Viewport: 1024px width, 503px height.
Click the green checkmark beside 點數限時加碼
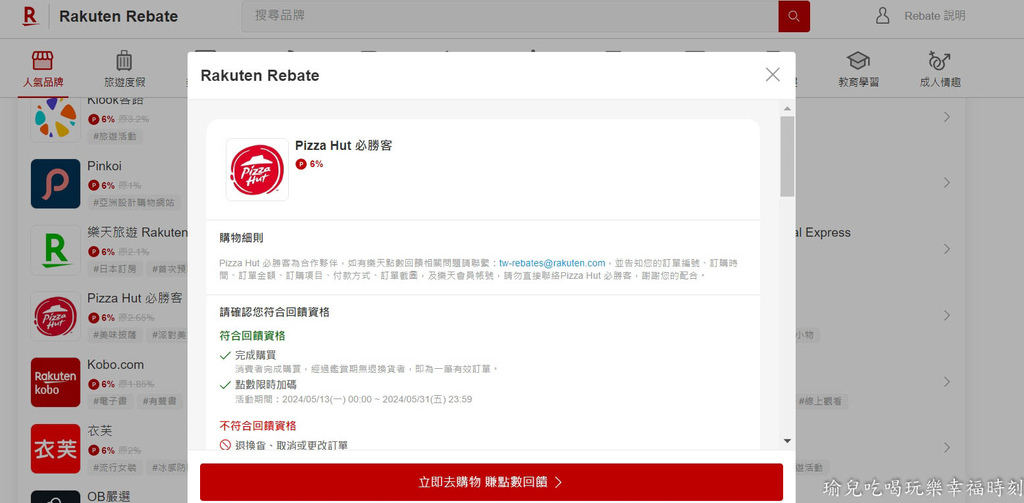click(225, 385)
